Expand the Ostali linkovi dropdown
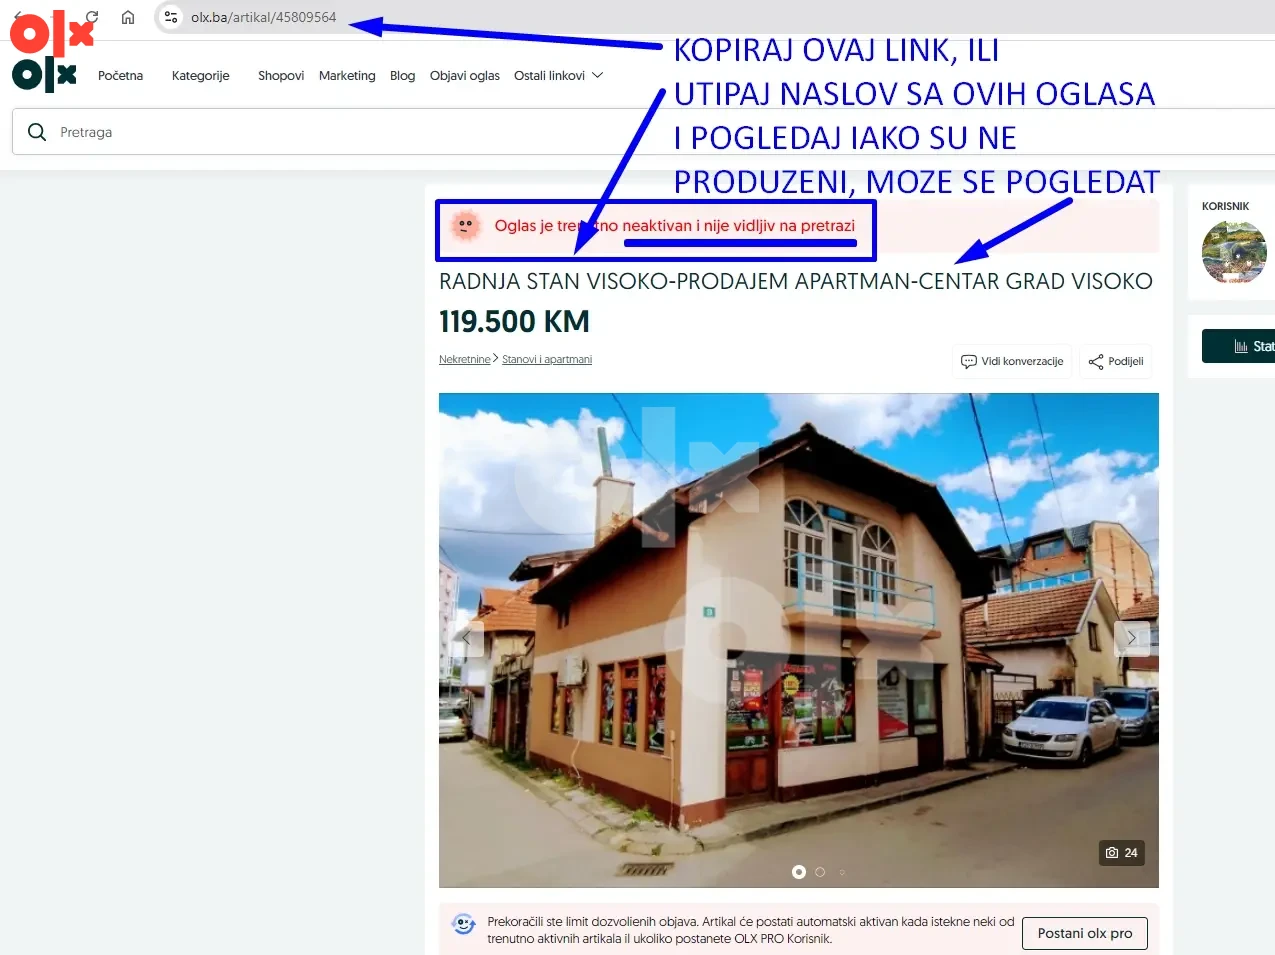The width and height of the screenshot is (1275, 955). click(x=559, y=76)
